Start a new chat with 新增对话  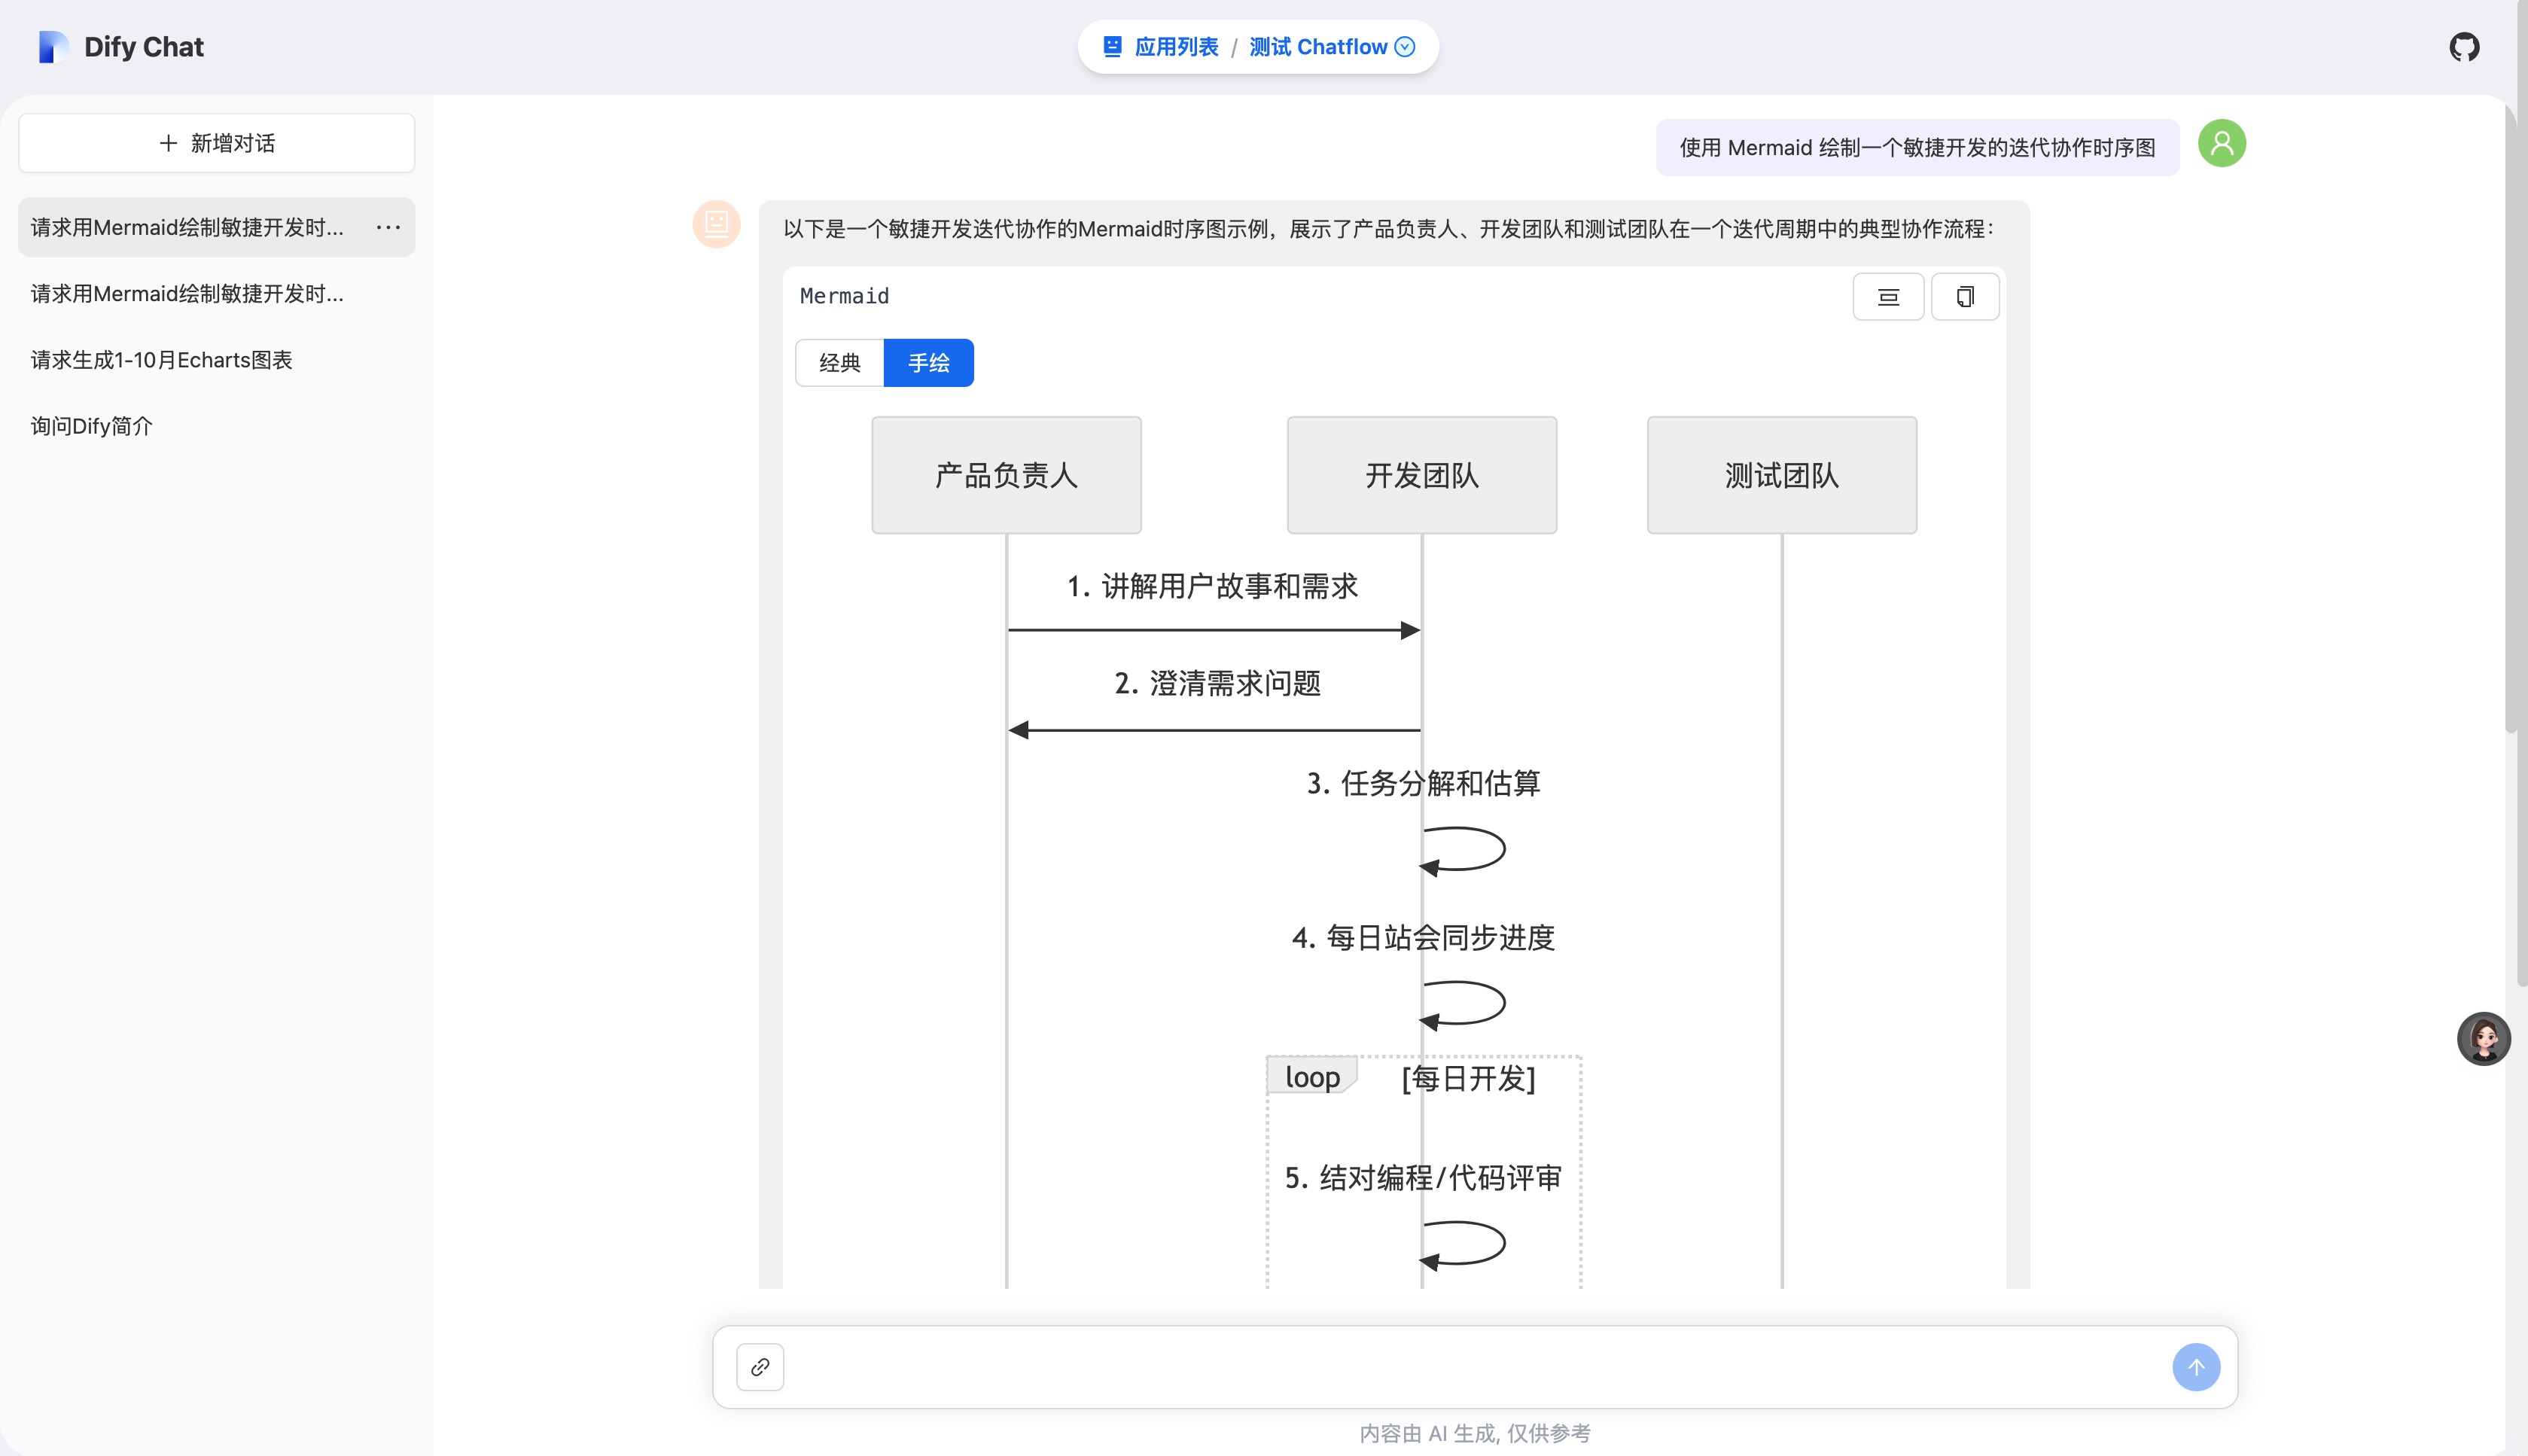click(216, 143)
